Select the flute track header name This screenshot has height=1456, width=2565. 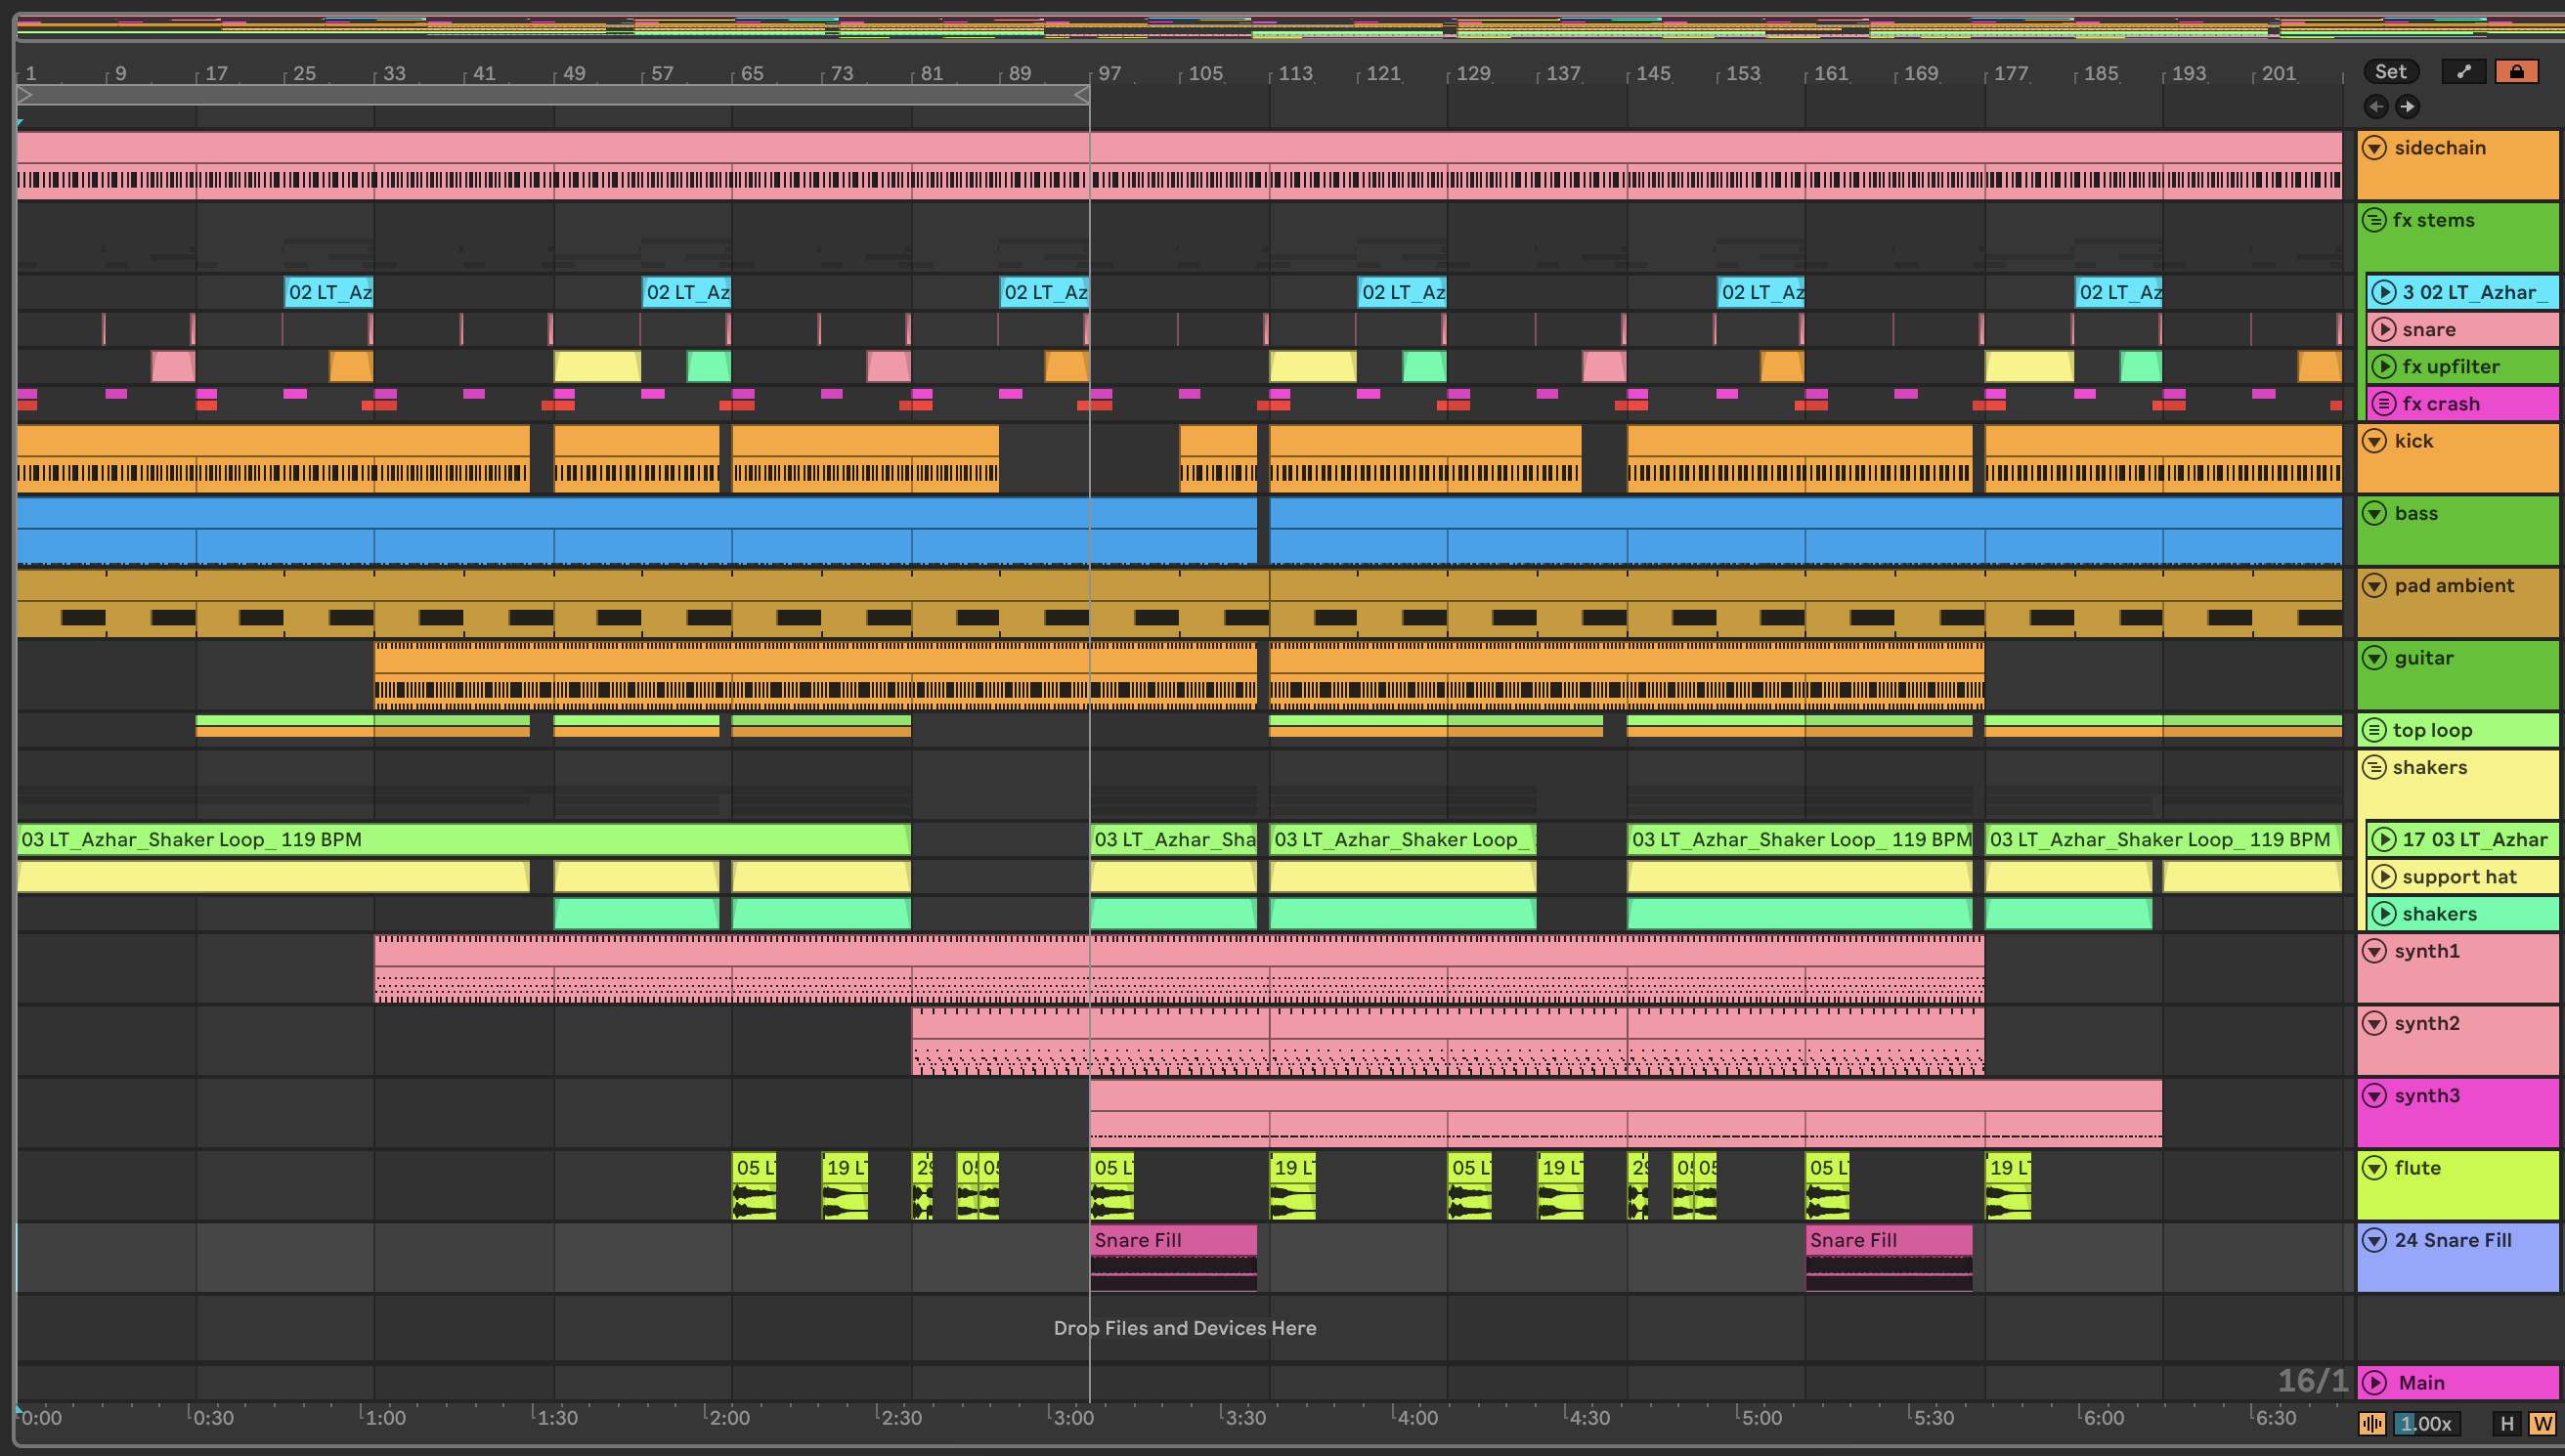(x=2418, y=1167)
